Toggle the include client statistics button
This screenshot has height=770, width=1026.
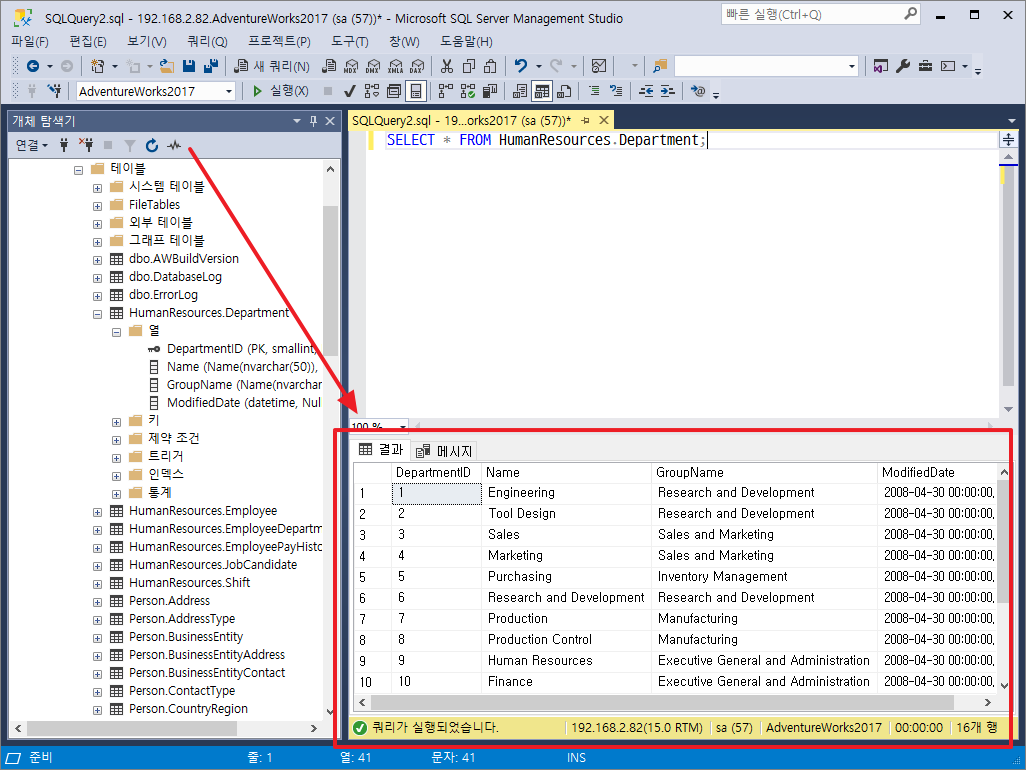[490, 91]
